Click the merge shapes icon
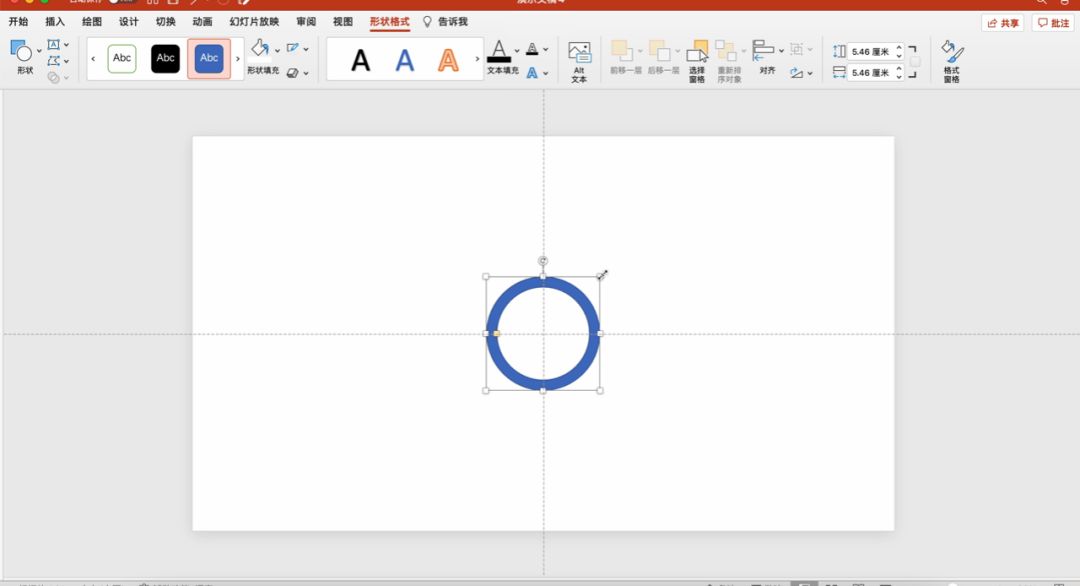 coord(53,78)
